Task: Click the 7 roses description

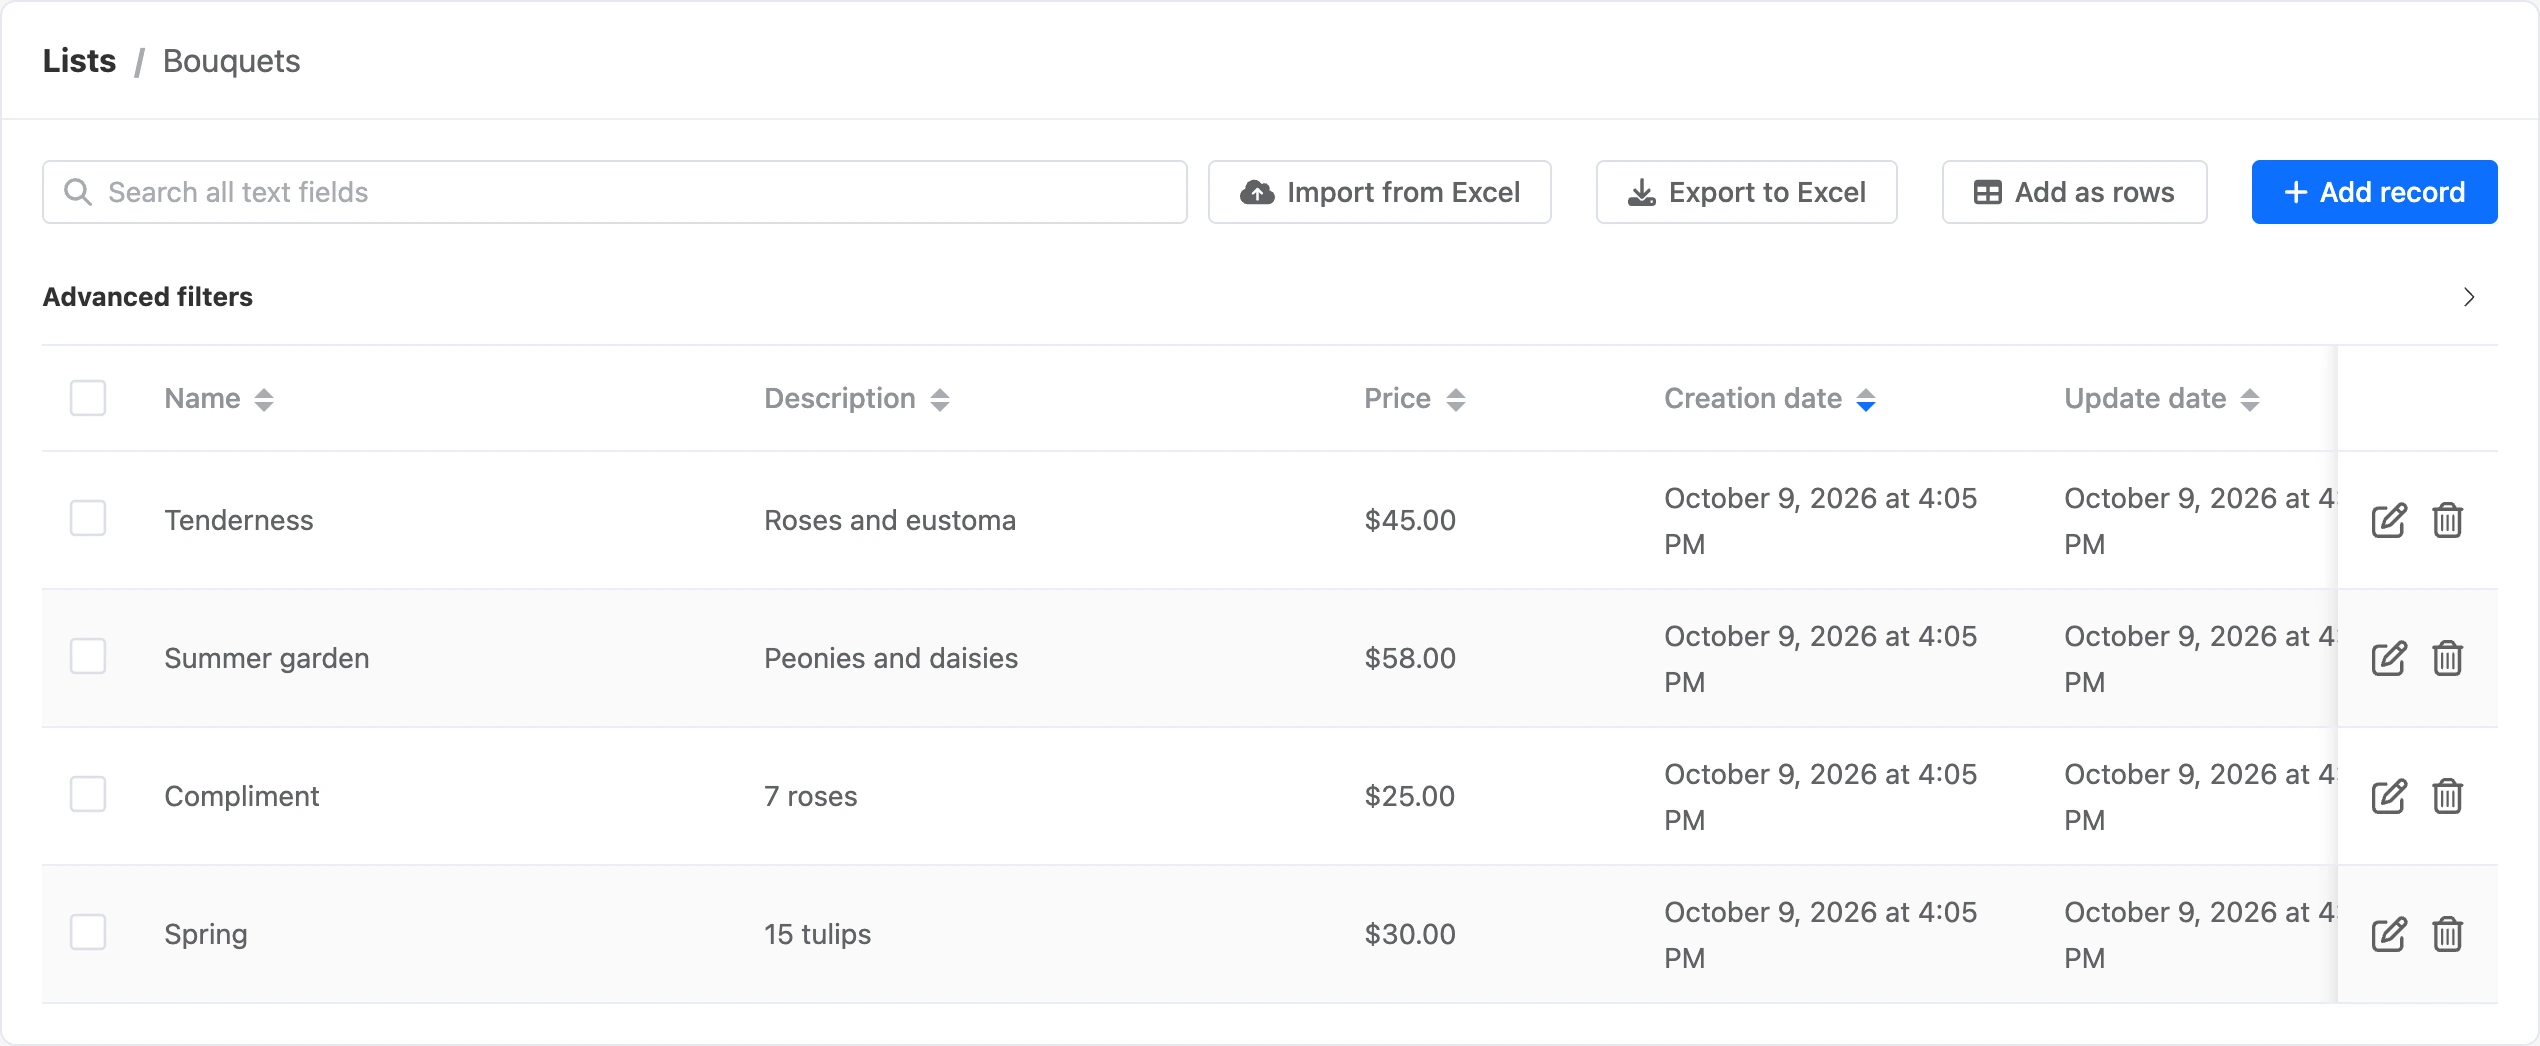Action: [x=811, y=796]
